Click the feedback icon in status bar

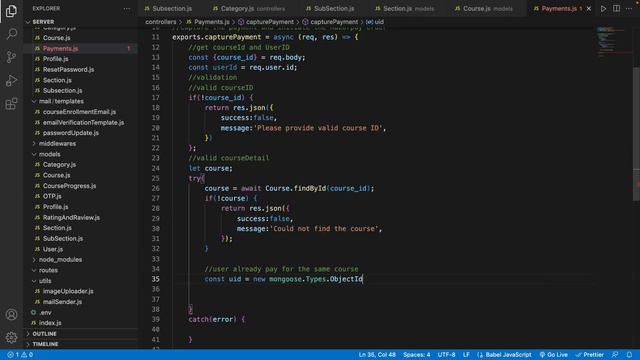pos(615,355)
